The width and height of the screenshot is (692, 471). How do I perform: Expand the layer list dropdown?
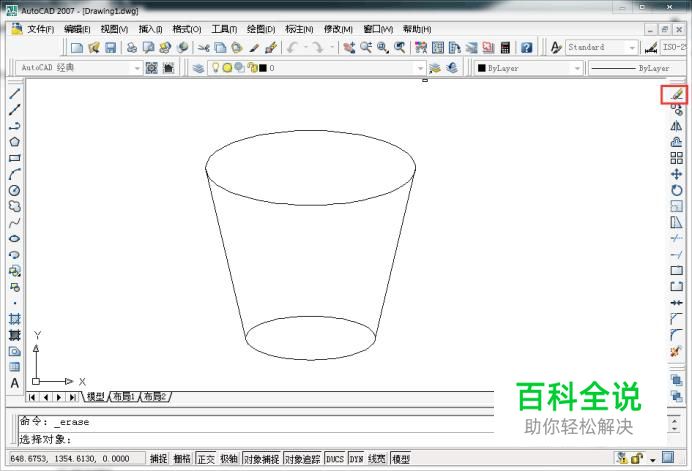[x=420, y=68]
